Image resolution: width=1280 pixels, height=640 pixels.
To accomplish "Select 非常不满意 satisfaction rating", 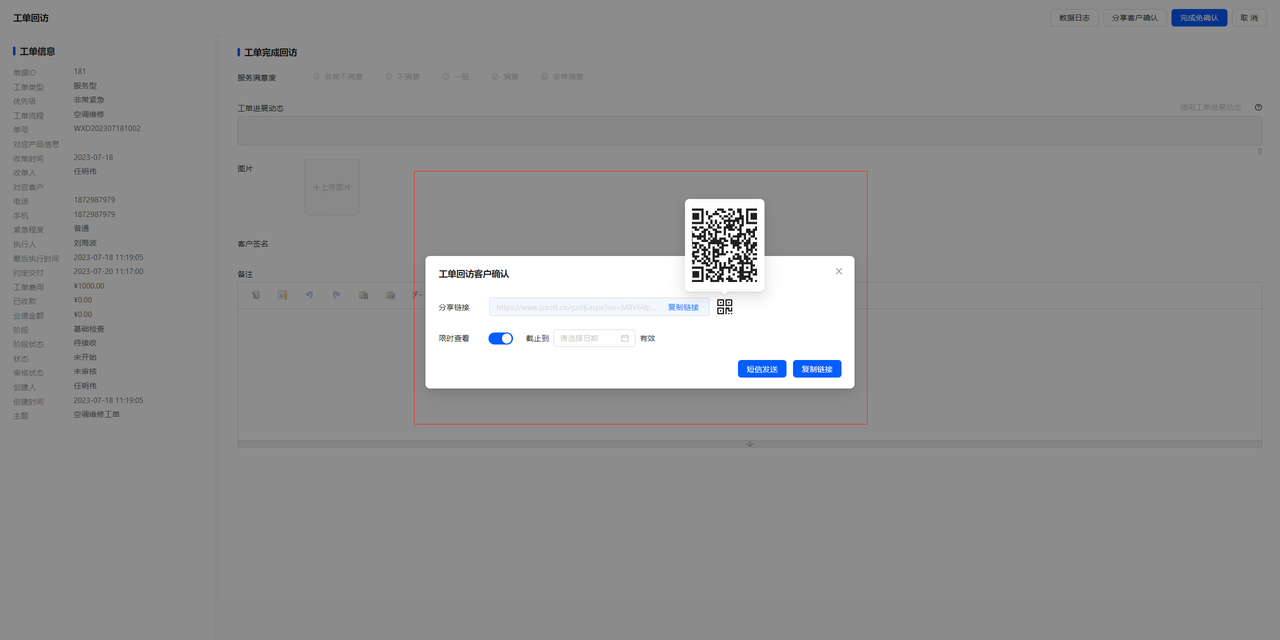I will [x=337, y=77].
